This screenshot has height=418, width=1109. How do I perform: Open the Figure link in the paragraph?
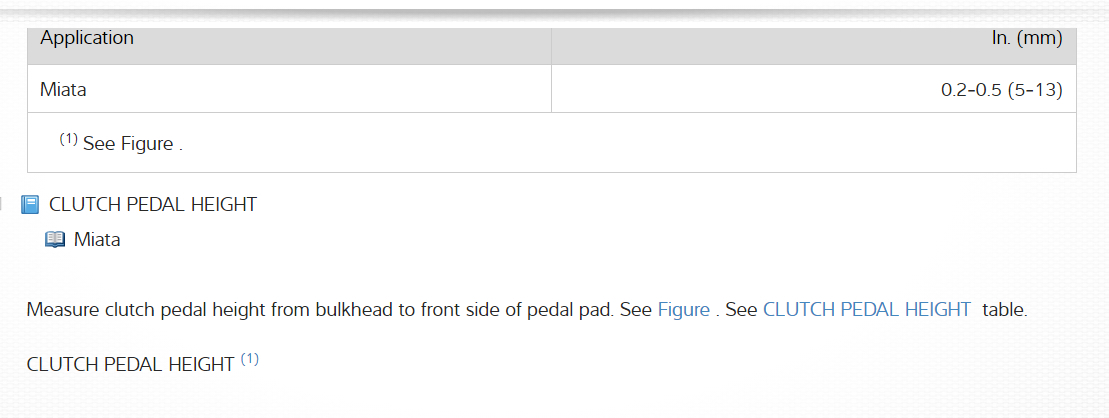point(683,310)
